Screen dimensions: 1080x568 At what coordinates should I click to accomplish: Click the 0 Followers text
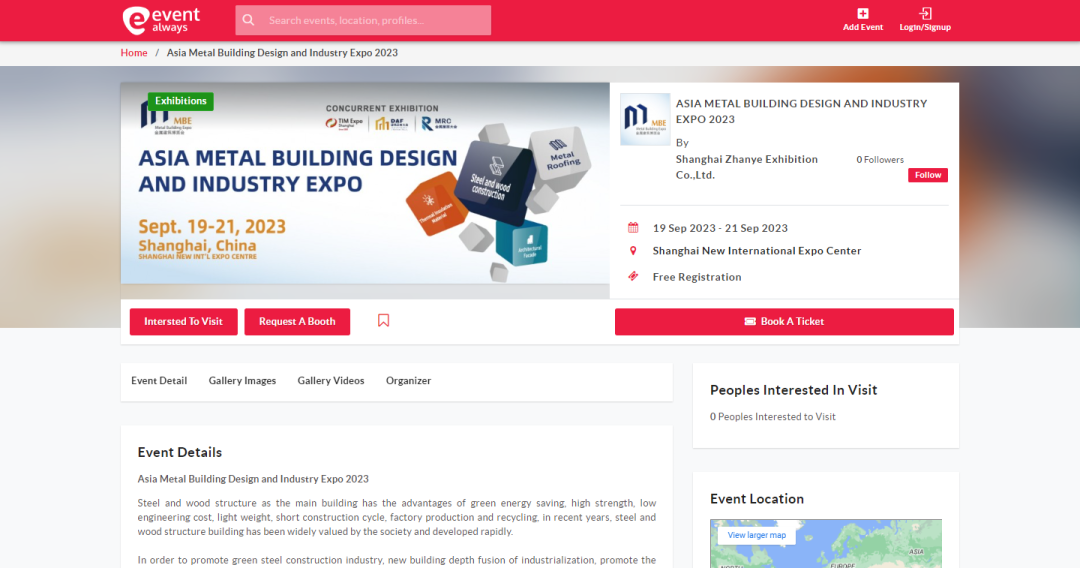click(x=880, y=160)
